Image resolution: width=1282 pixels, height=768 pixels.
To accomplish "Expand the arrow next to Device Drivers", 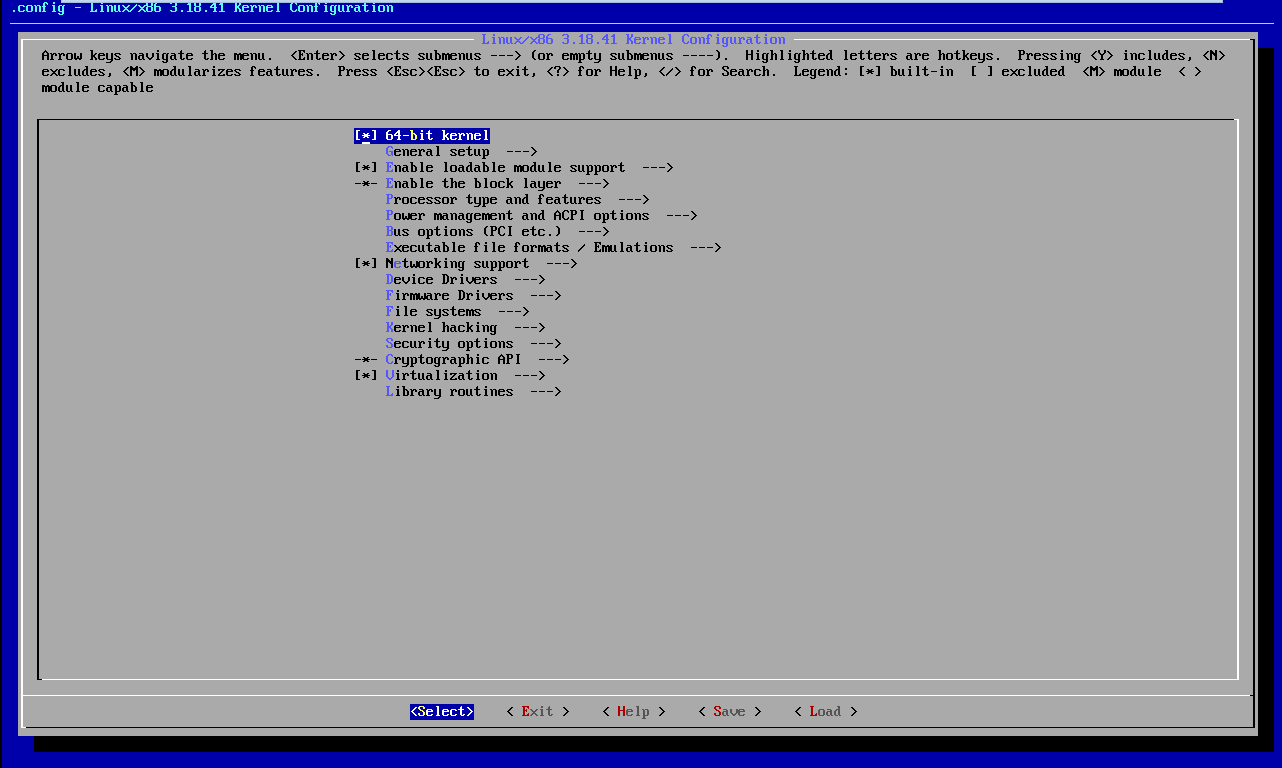I will coord(529,280).
